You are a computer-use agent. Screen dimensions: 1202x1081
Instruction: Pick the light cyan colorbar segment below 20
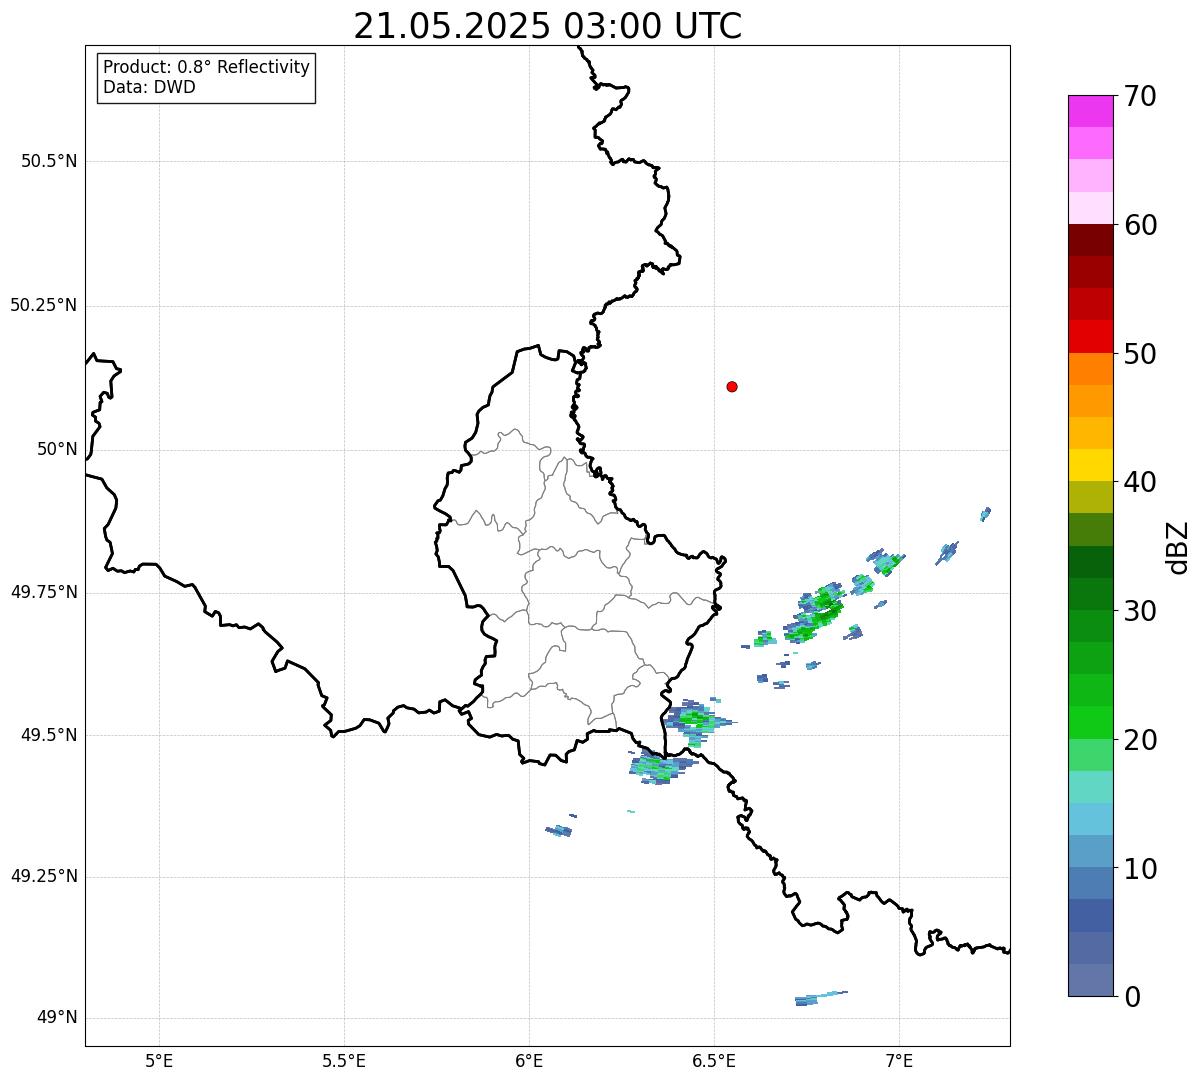click(1091, 787)
